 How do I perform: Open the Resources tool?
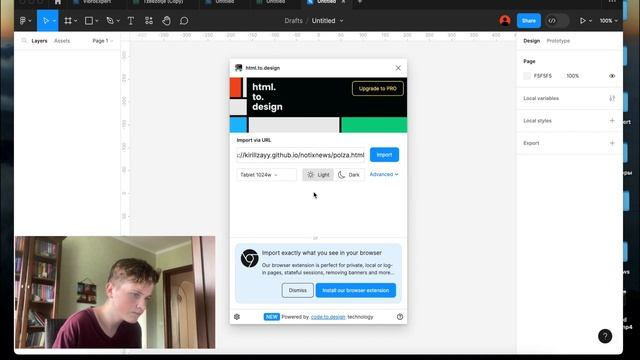tap(149, 21)
